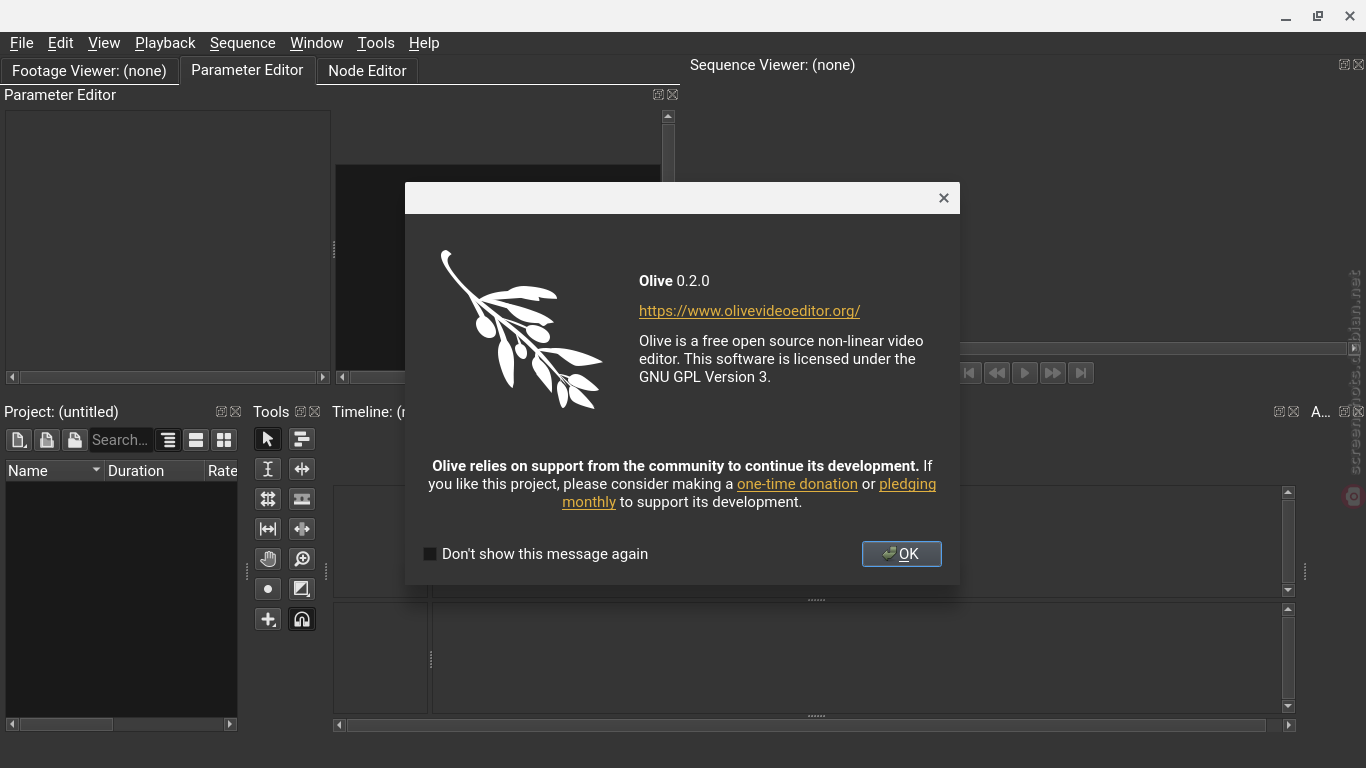
Task: Restore the main window from title bar
Action: 1318,16
